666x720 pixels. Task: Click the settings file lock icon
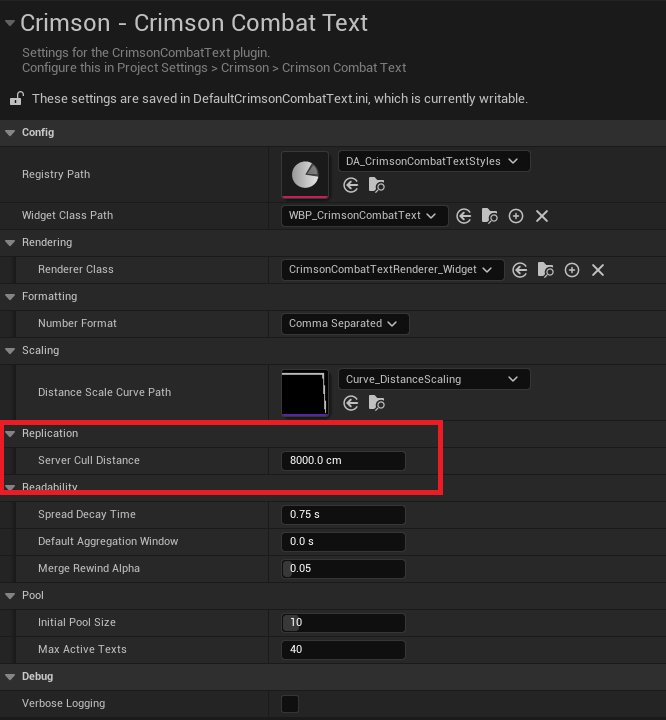click(17, 99)
